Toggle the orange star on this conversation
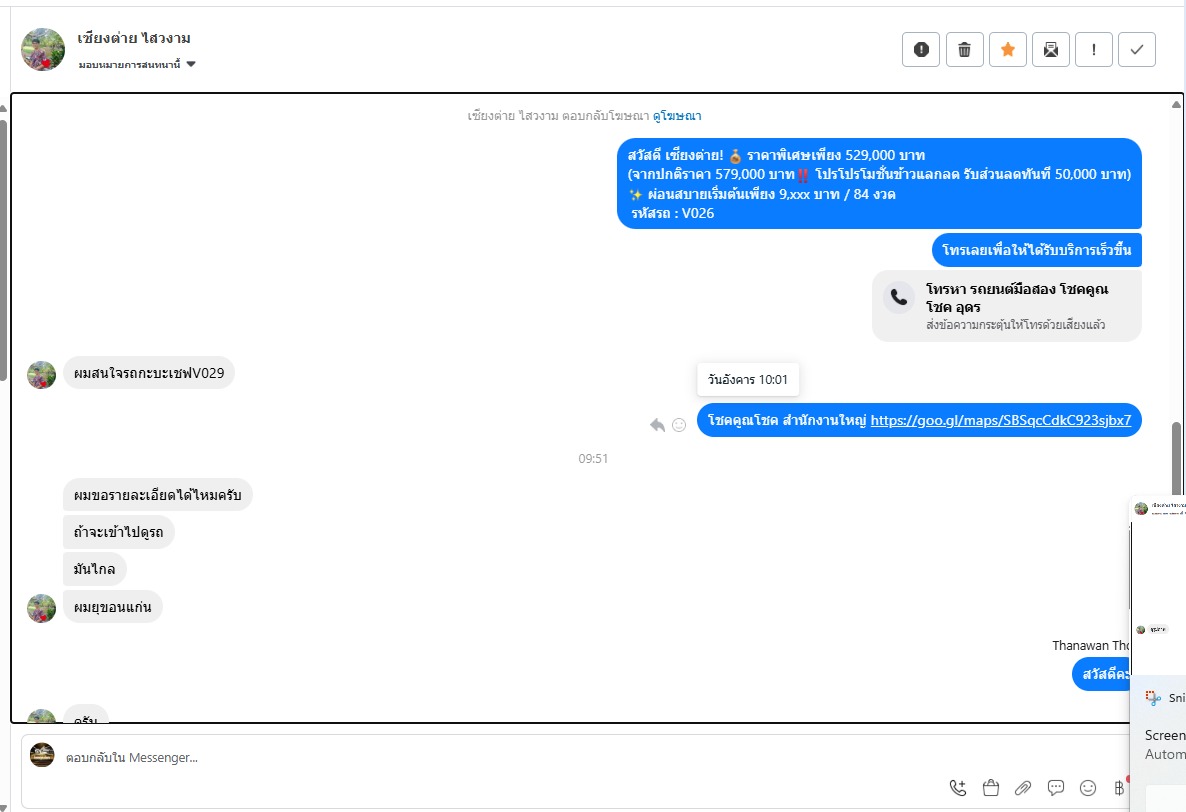 (1008, 50)
